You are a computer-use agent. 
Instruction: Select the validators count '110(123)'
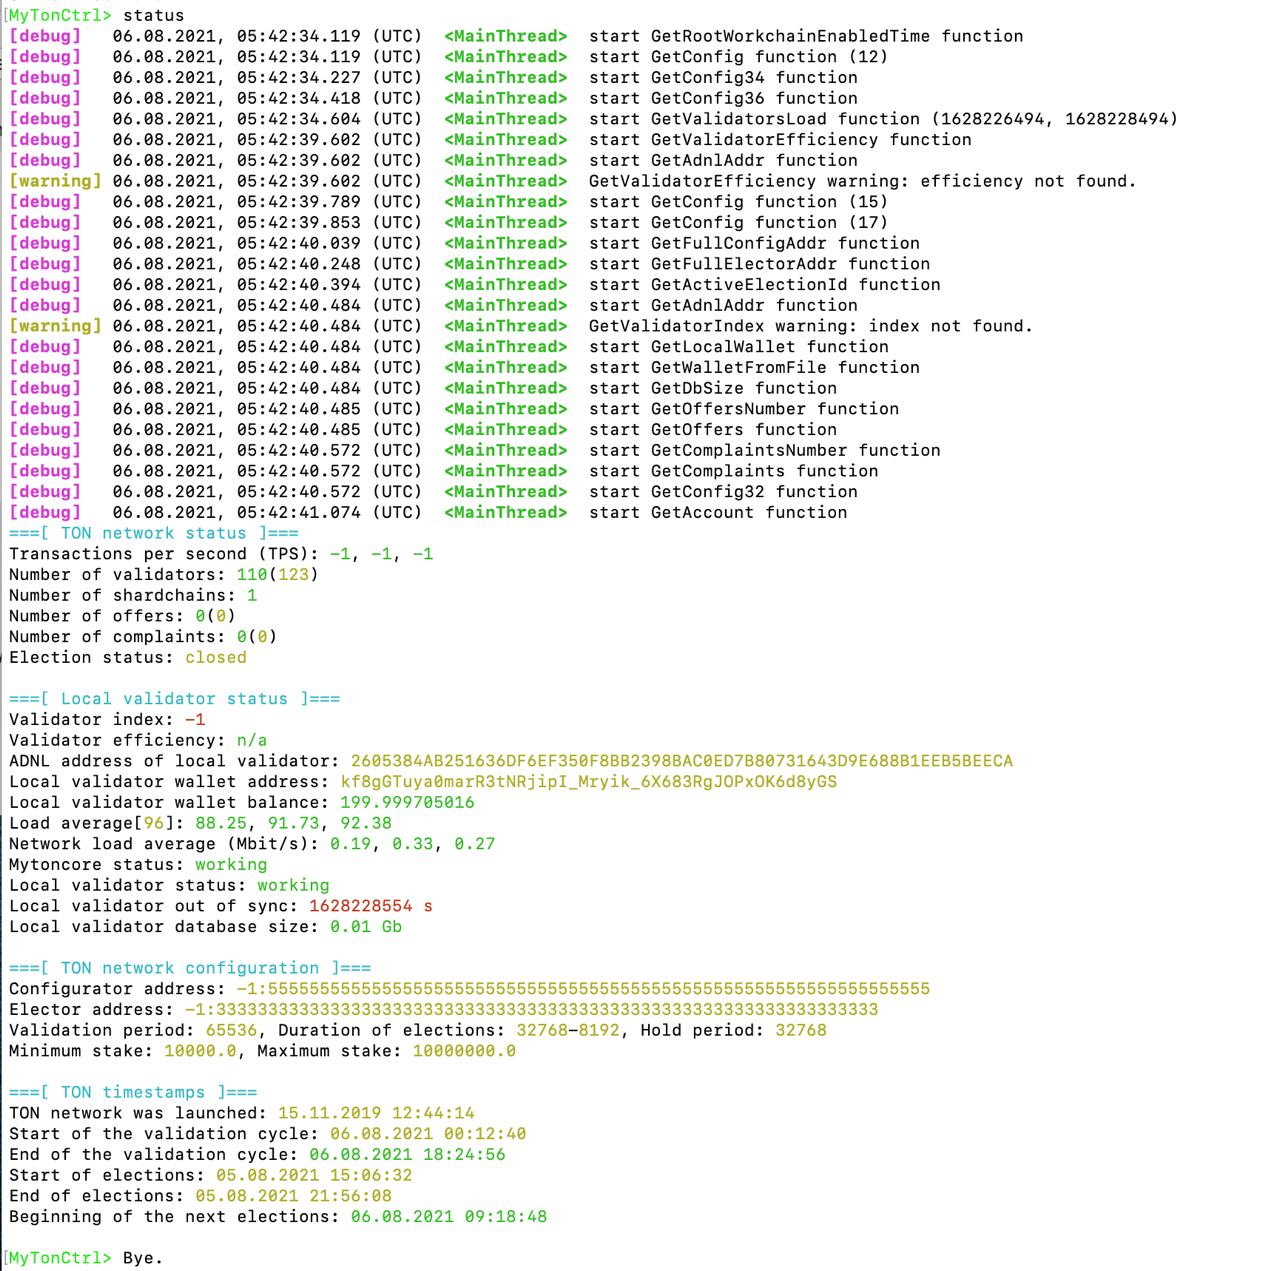coord(278,574)
